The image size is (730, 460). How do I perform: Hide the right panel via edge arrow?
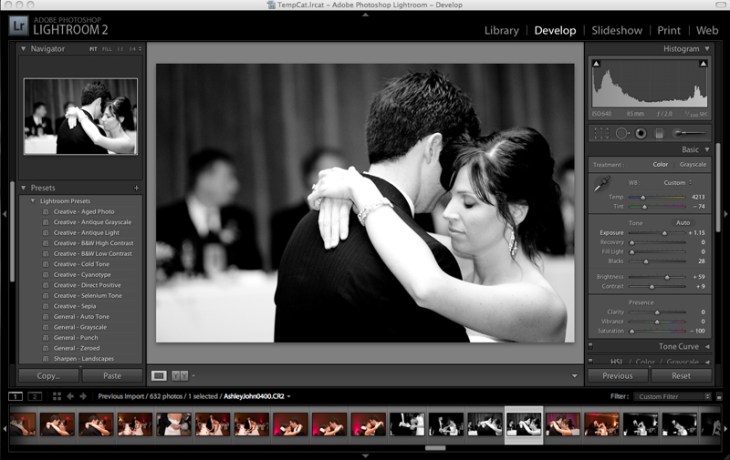pyautogui.click(x=726, y=214)
